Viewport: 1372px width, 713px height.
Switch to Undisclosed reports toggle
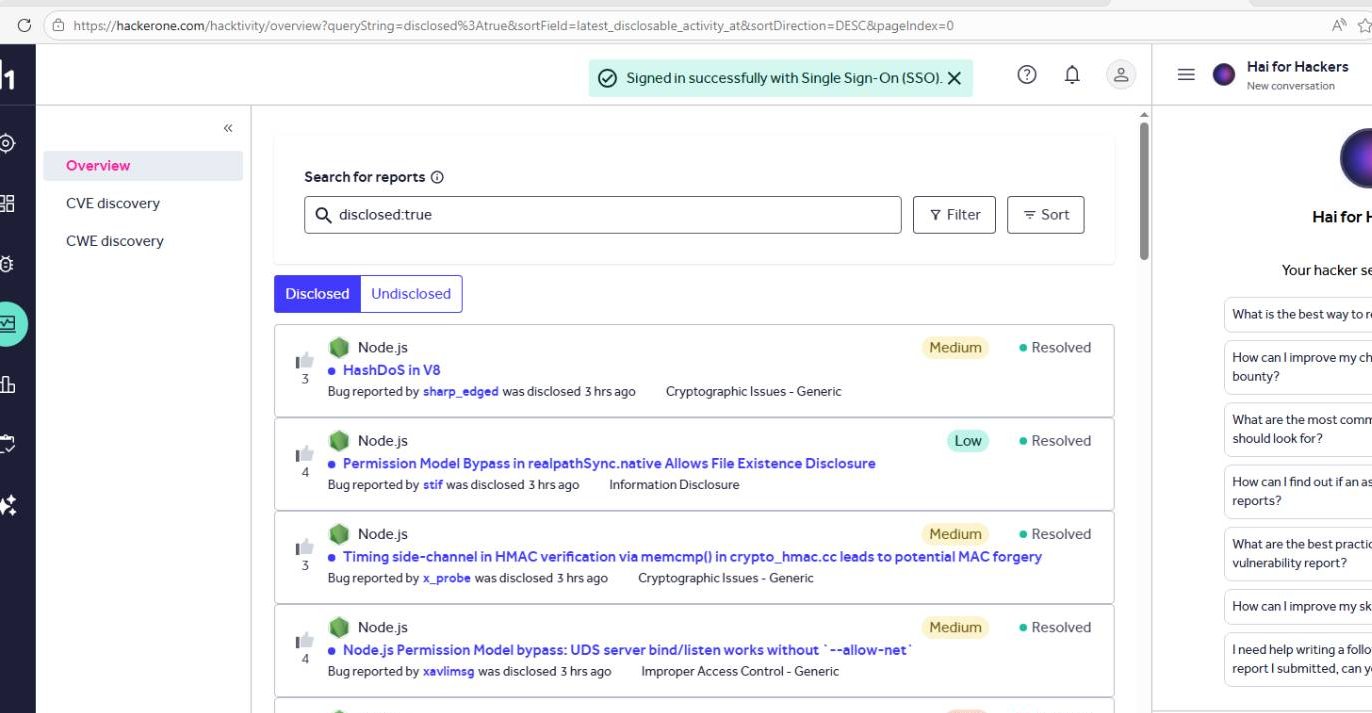pos(411,294)
